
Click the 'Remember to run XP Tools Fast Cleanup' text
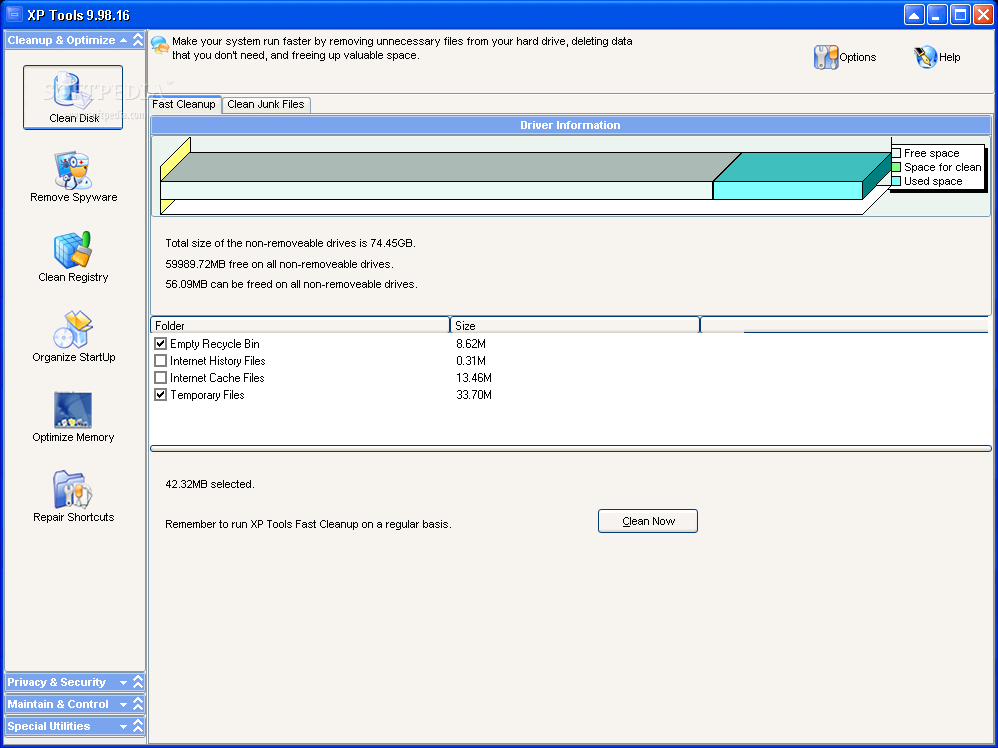(308, 525)
